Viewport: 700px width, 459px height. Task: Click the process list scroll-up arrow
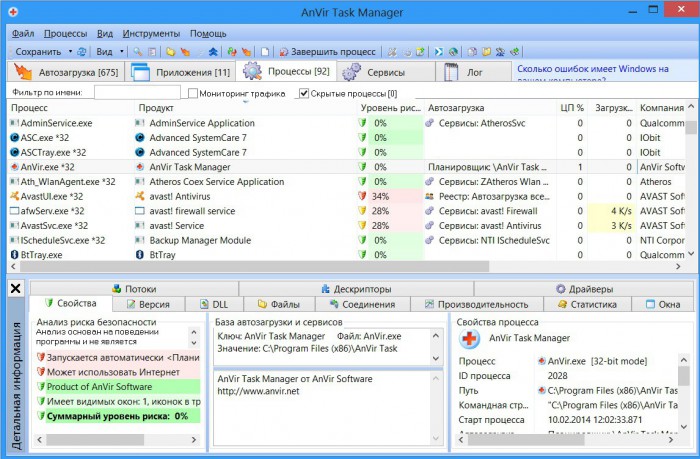coord(691,106)
